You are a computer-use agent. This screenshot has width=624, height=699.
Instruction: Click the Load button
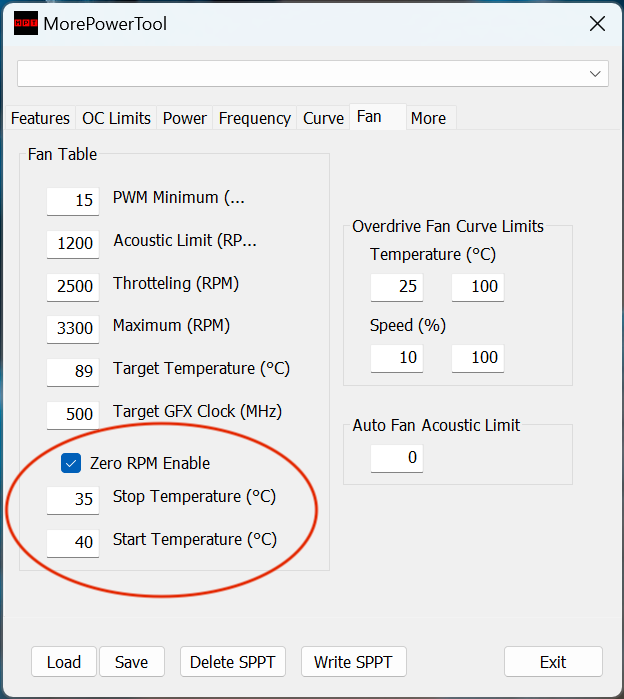click(64, 662)
